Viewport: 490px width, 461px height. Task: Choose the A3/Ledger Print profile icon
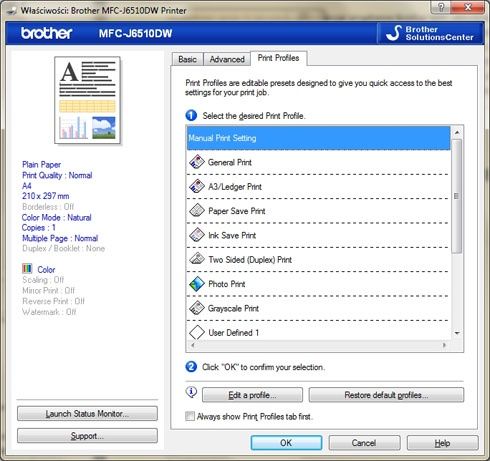coord(197,186)
